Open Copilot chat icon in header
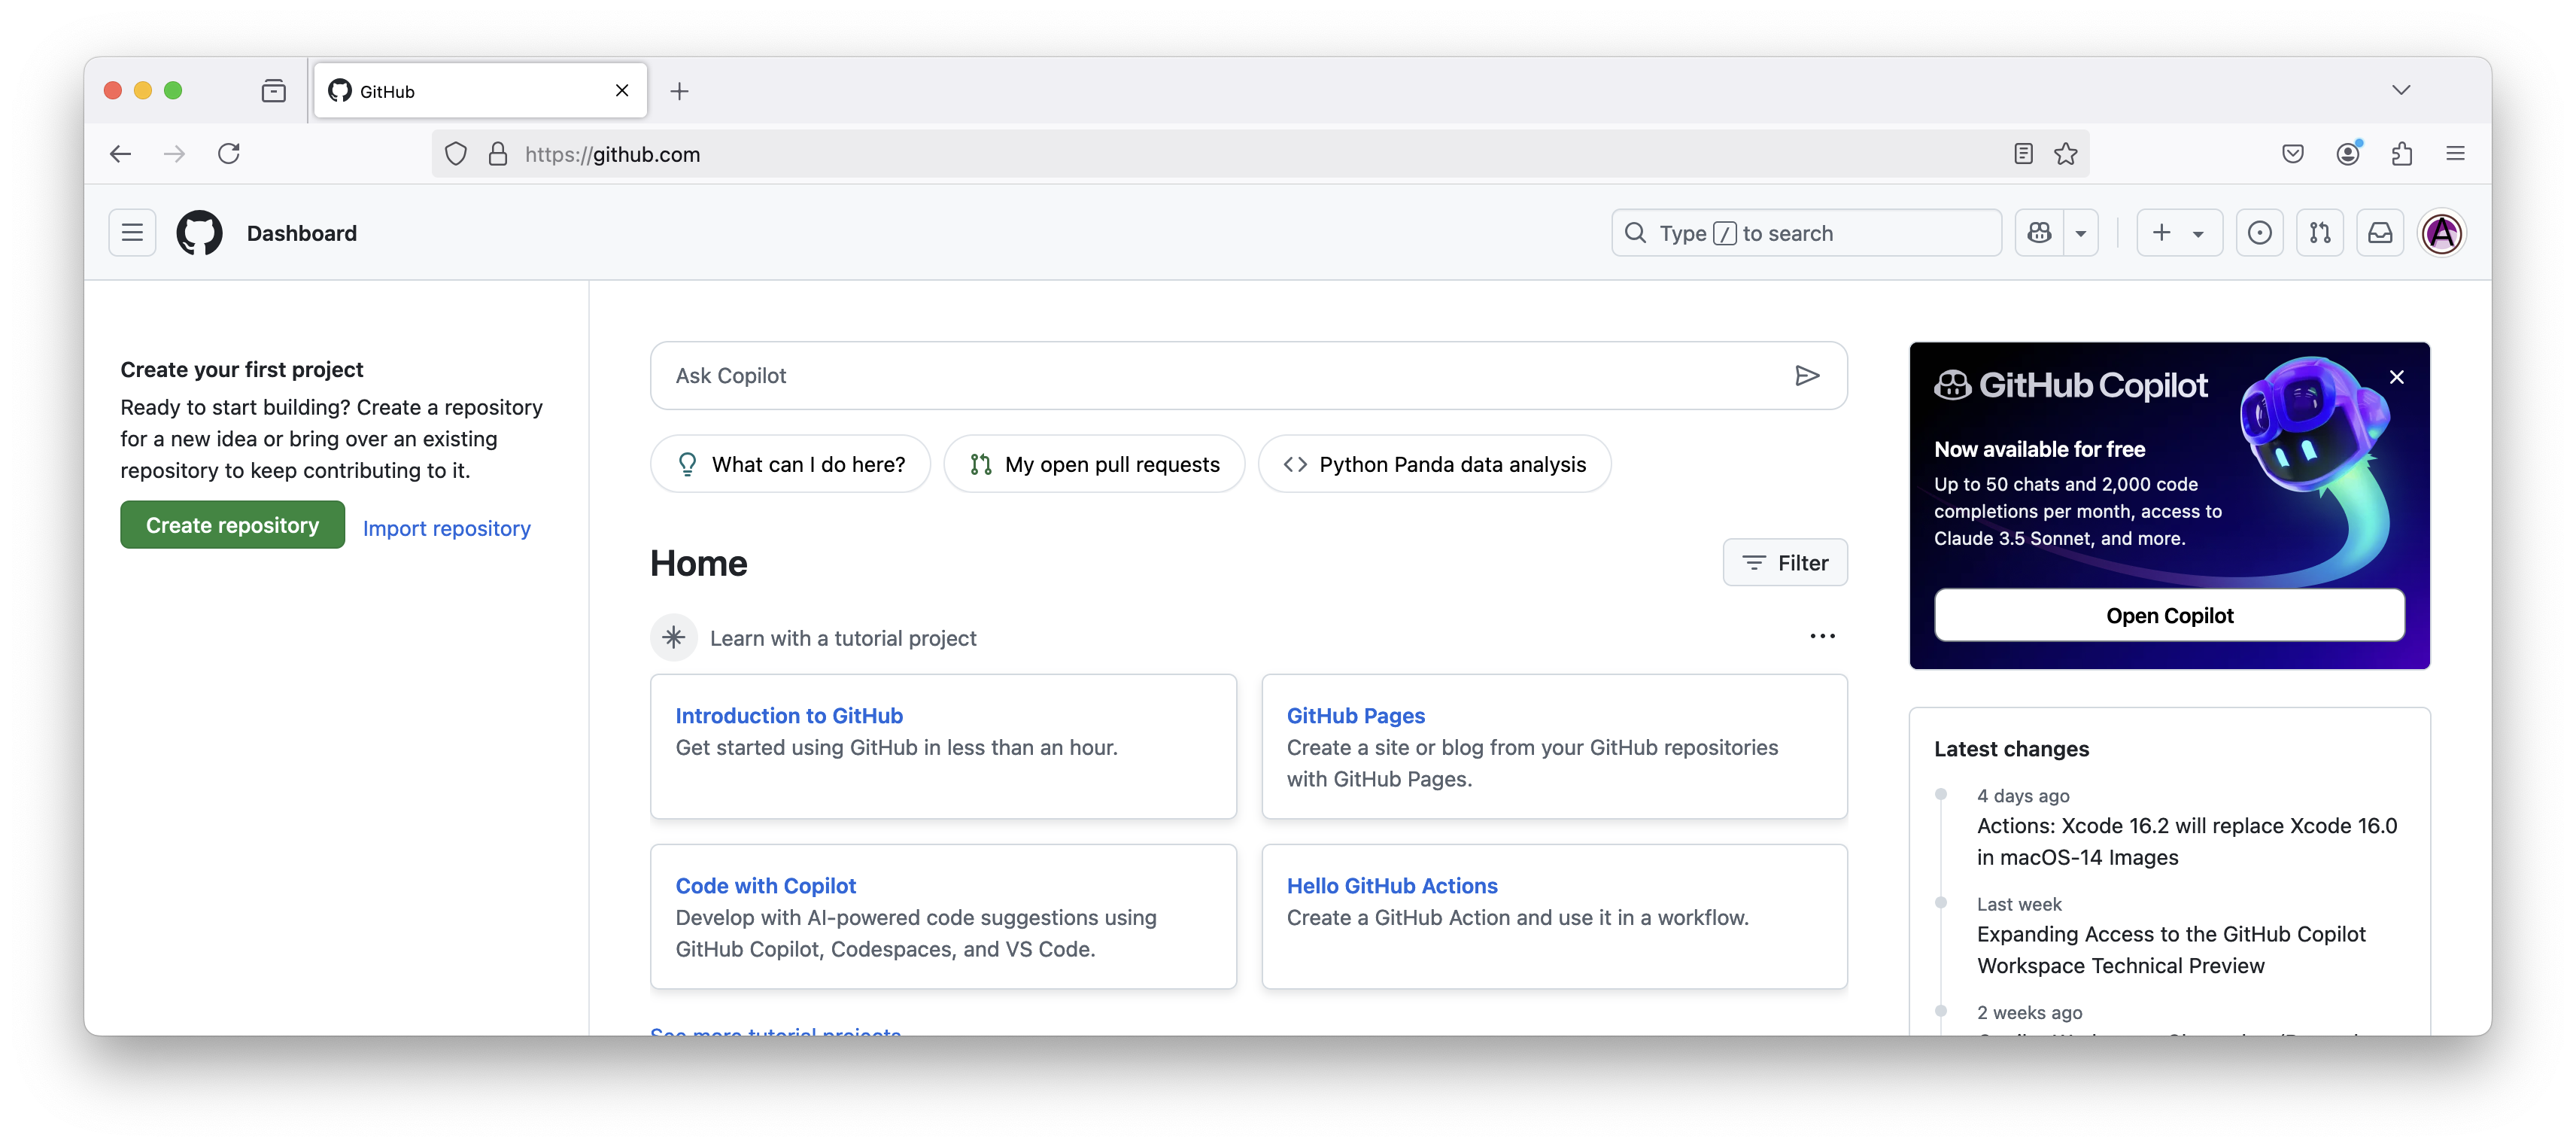This screenshot has width=2576, height=1147. pos(2040,233)
